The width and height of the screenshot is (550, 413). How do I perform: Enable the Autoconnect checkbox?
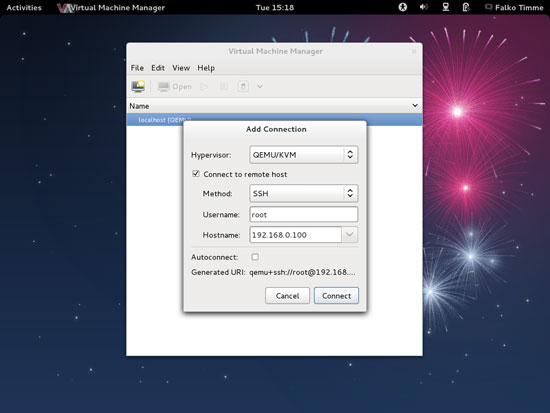[x=255, y=257]
